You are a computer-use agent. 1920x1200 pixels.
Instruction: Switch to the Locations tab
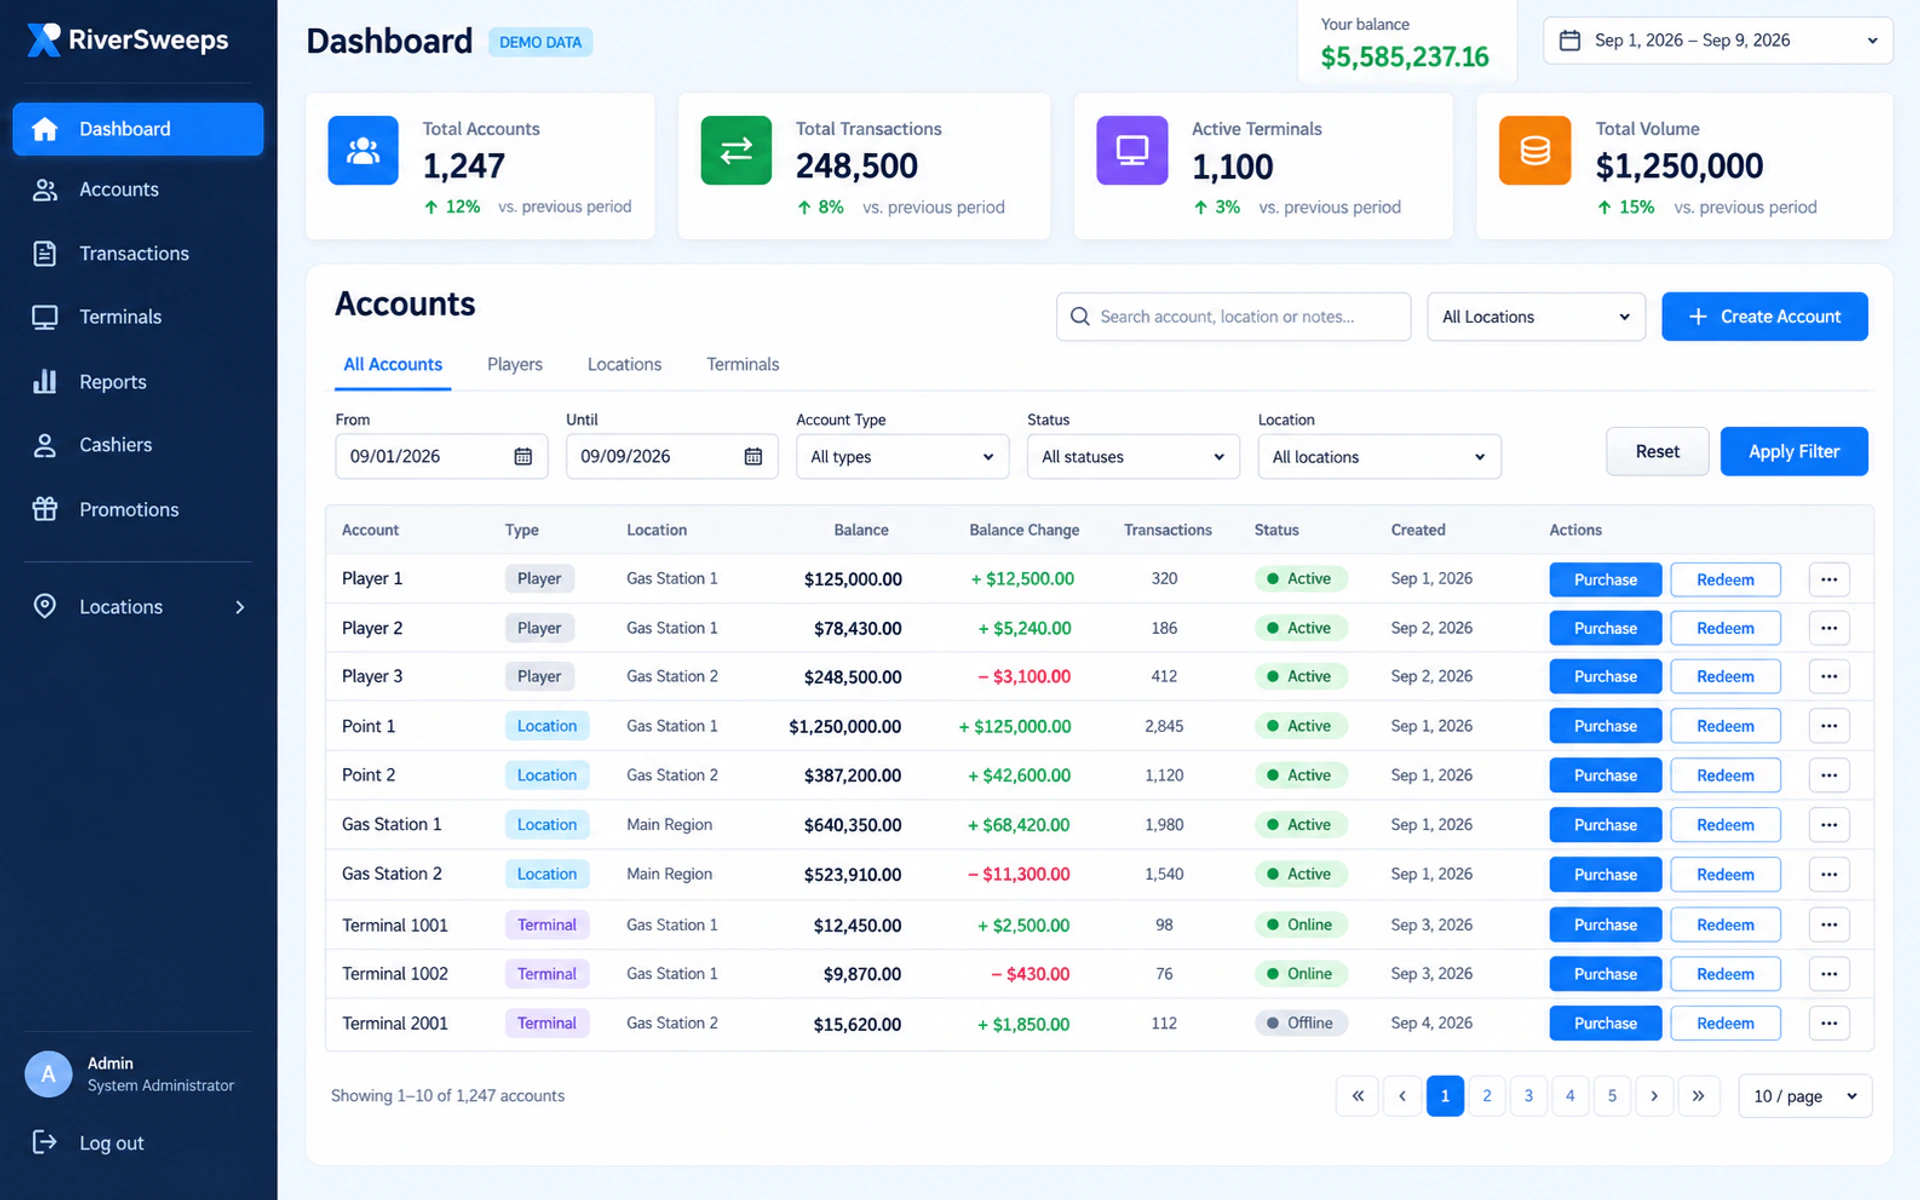pyautogui.click(x=624, y=364)
